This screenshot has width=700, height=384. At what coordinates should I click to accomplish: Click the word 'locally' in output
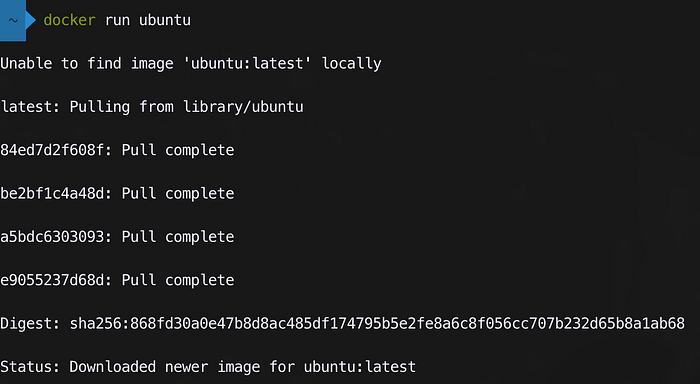[352, 63]
